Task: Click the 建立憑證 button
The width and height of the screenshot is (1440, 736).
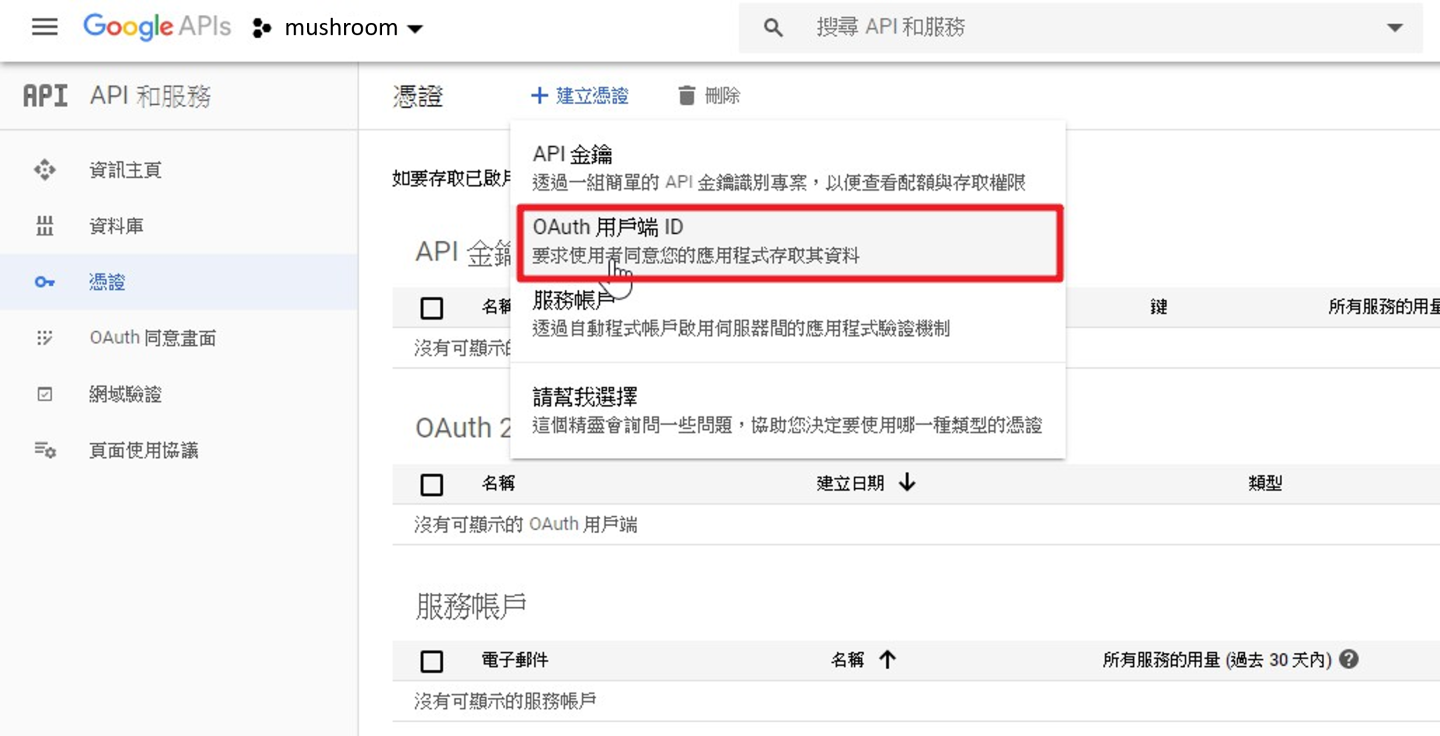Action: click(580, 96)
